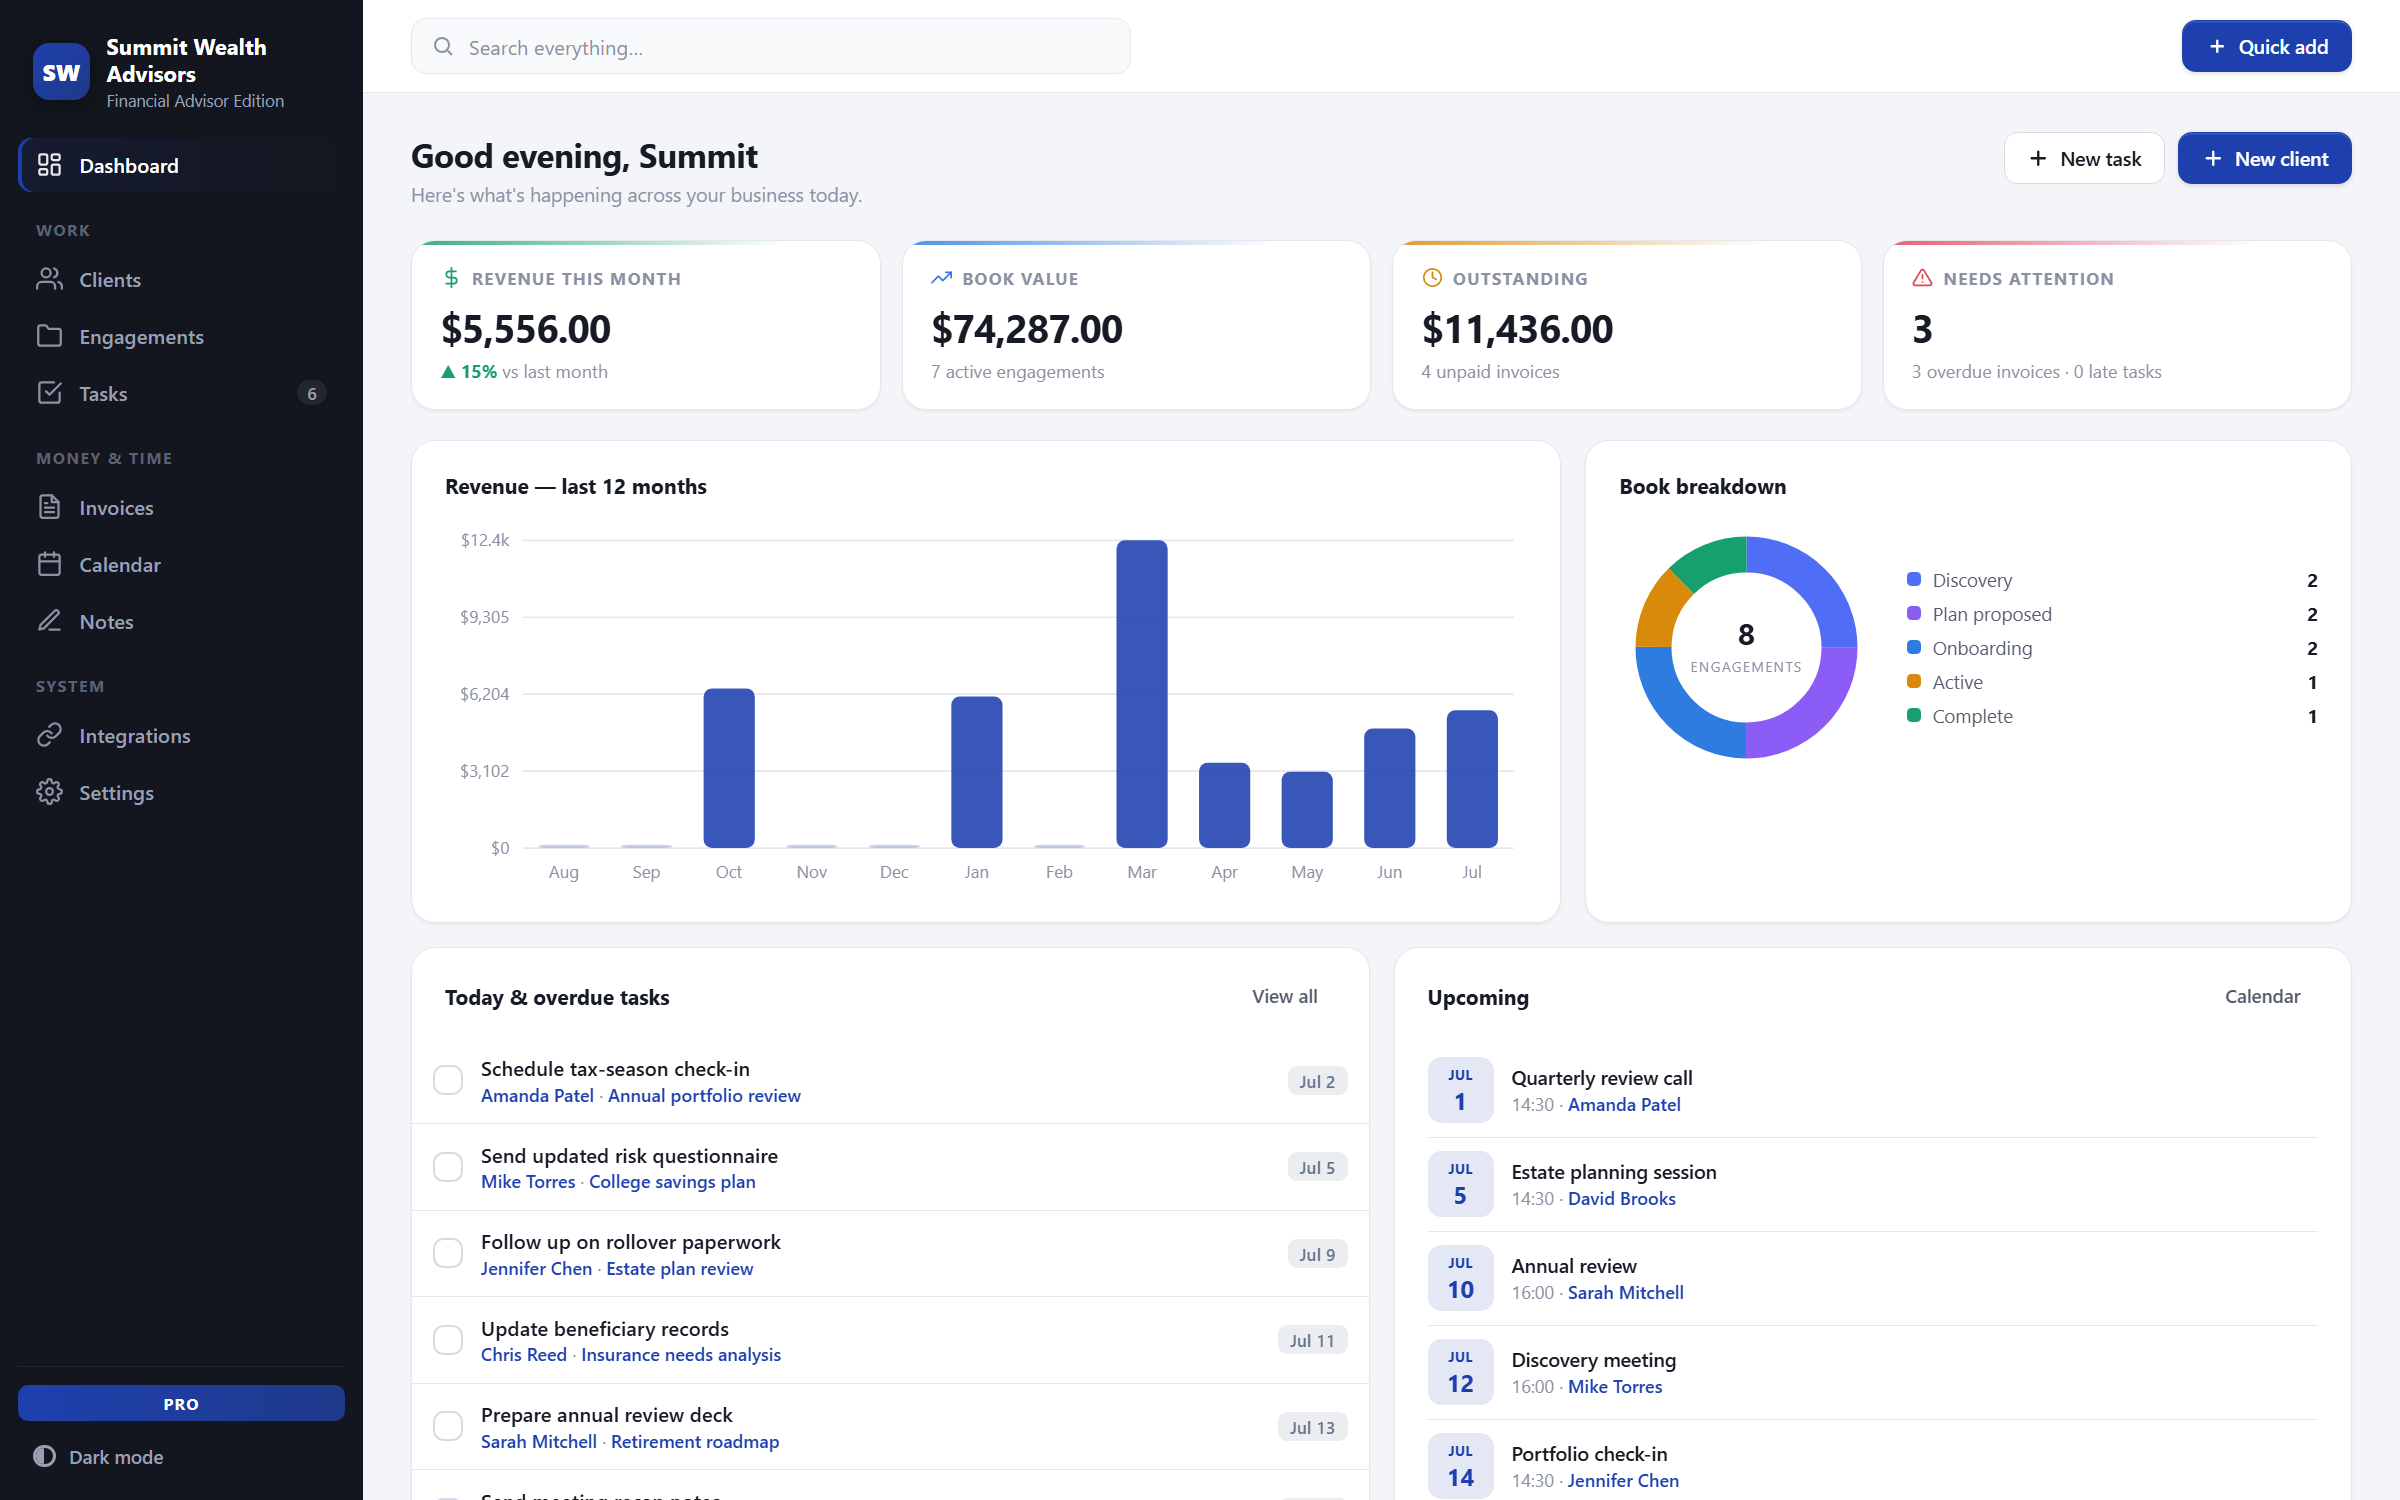This screenshot has height=1500, width=2400.
Task: Open Settings in sidebar
Action: click(181, 792)
